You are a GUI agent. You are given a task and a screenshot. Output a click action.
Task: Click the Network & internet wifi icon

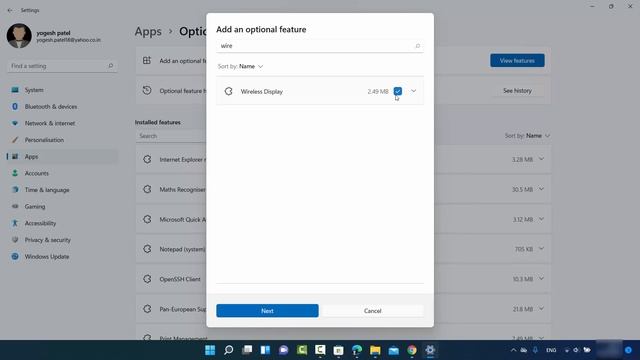point(15,123)
